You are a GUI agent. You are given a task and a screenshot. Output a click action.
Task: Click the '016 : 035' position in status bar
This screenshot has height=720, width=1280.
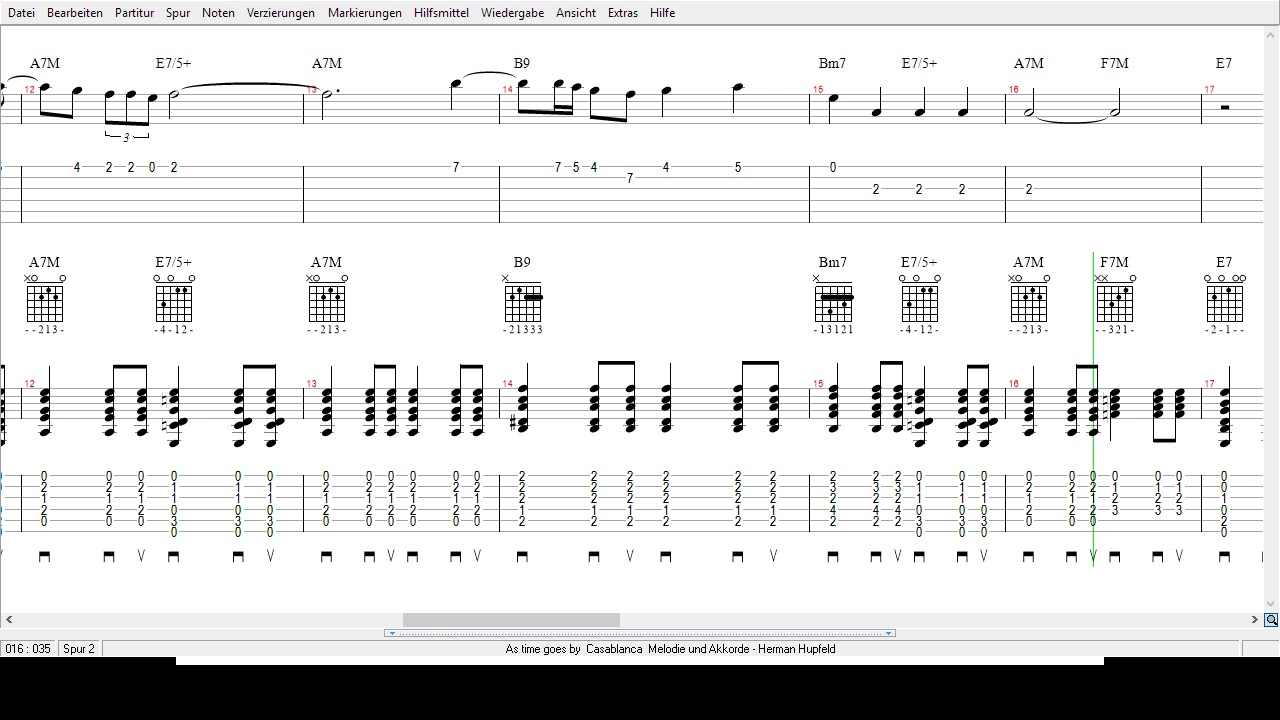click(28, 649)
